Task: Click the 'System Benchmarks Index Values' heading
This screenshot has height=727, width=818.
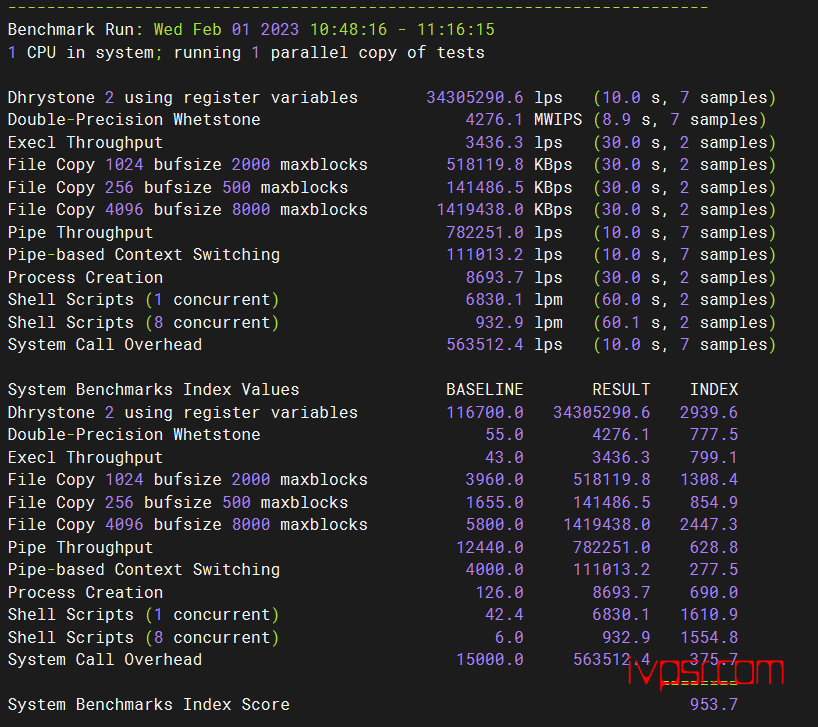Action: tap(153, 390)
